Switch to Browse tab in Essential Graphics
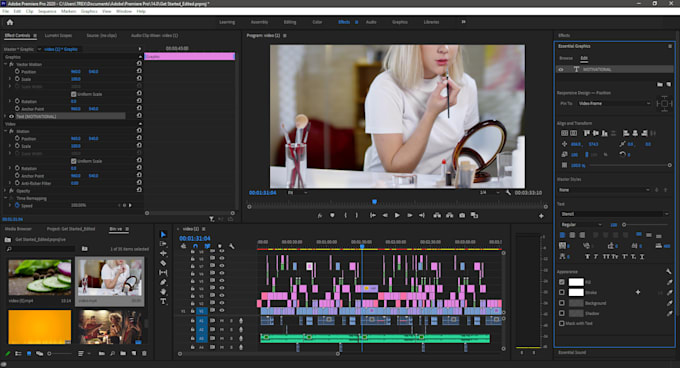 coord(566,58)
